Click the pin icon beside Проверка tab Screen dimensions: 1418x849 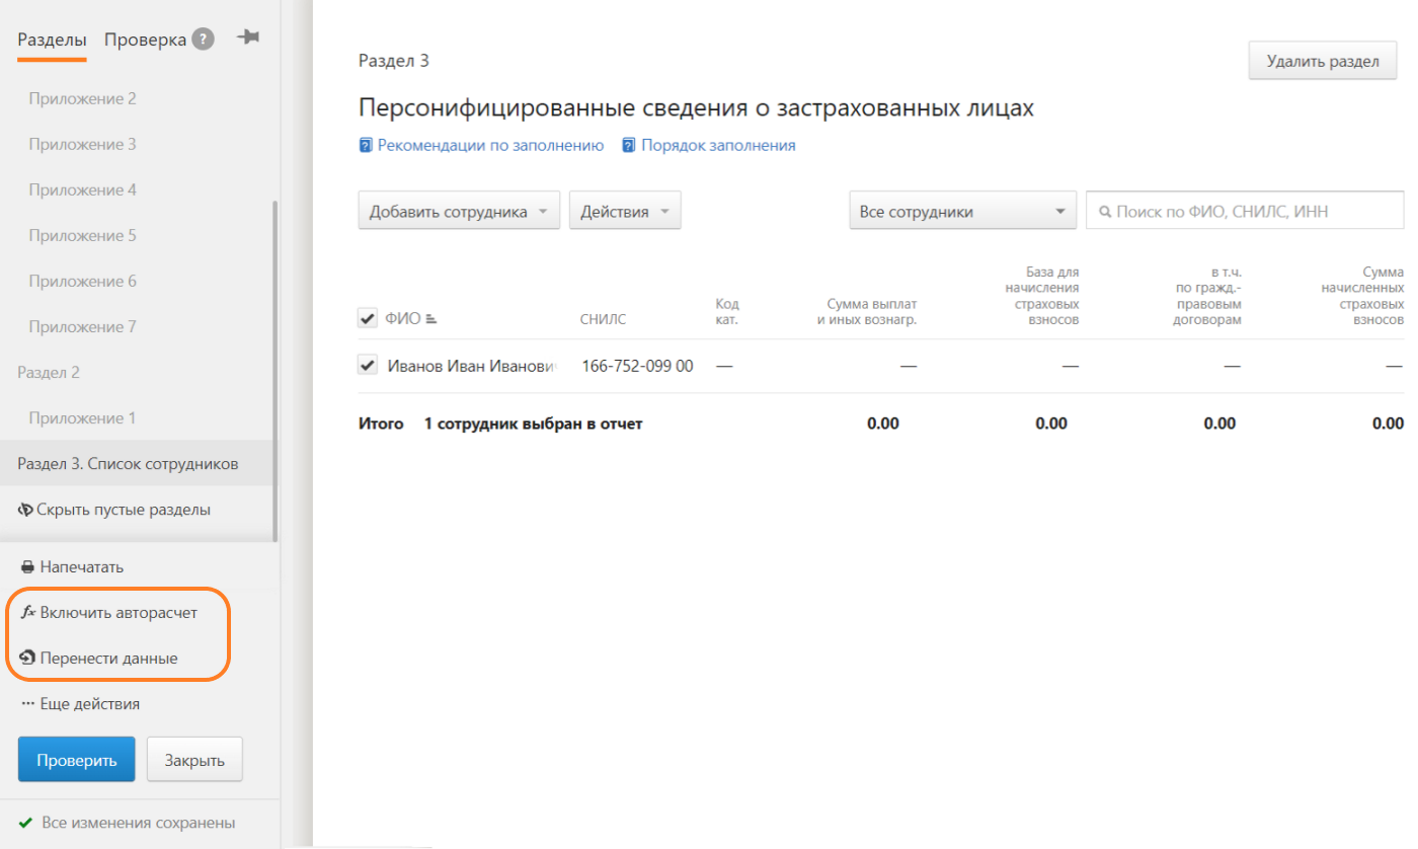tap(248, 38)
